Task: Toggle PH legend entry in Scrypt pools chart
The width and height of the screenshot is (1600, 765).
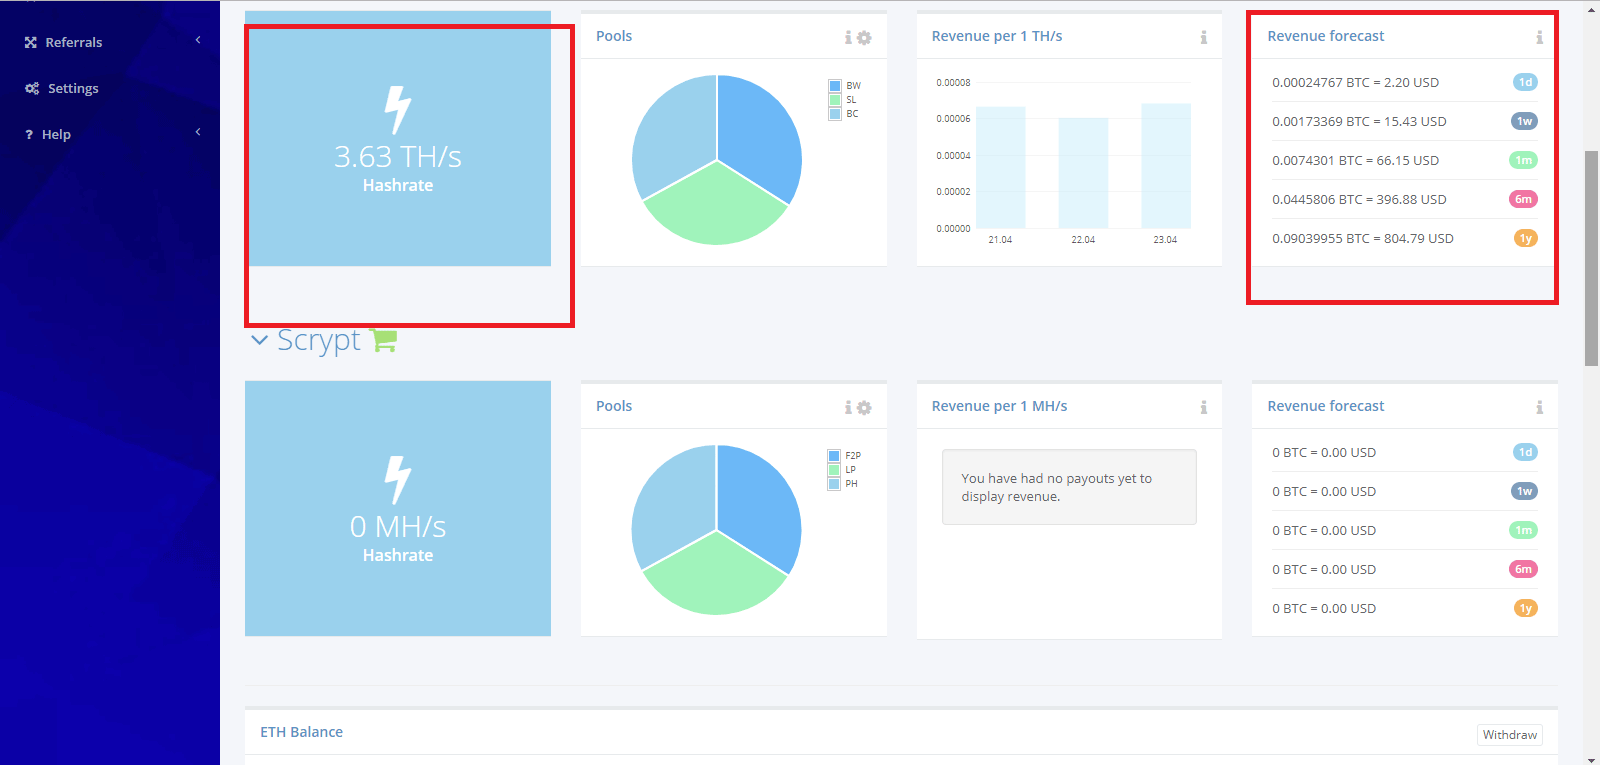Action: pyautogui.click(x=844, y=484)
